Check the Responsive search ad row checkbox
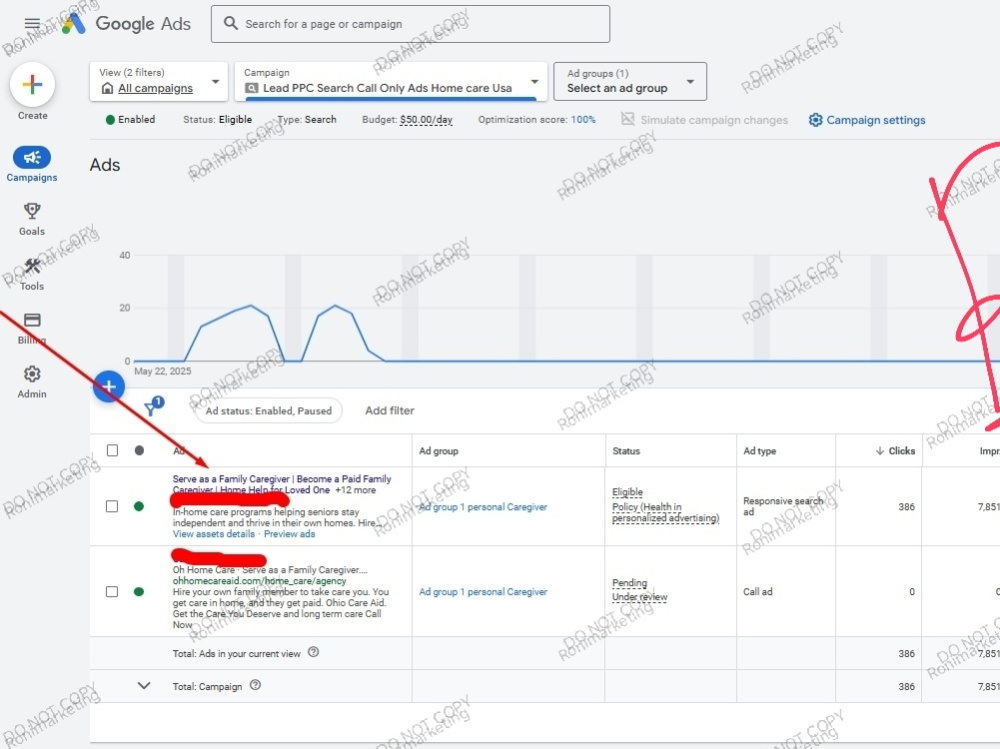Viewport: 1000px width, 749px height. coord(112,507)
